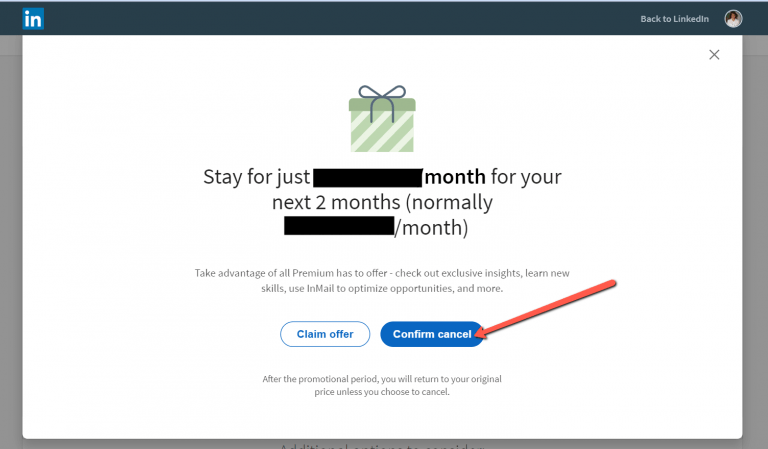Accept the discount with Claim offer

coord(325,334)
